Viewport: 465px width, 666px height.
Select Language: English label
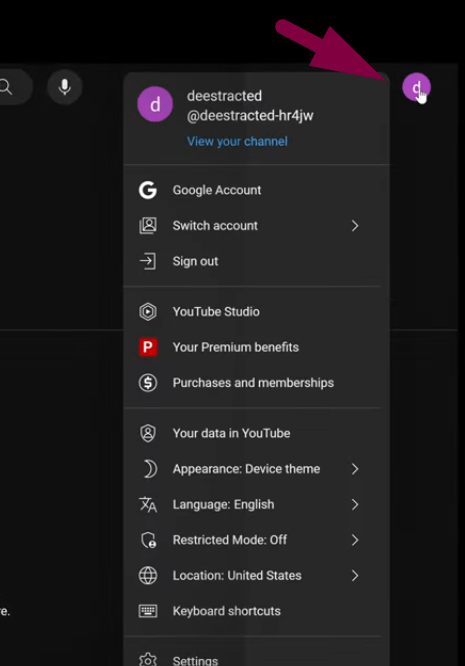[x=223, y=505]
